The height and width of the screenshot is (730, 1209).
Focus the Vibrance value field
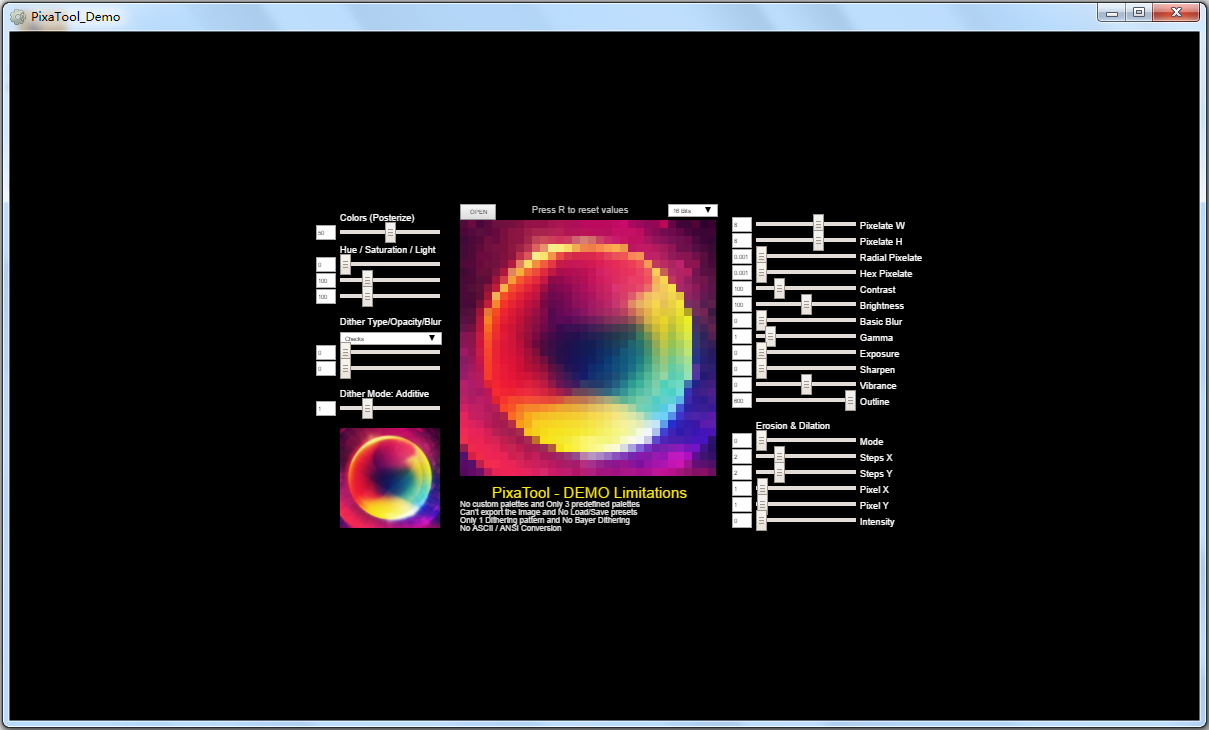pyautogui.click(x=742, y=385)
